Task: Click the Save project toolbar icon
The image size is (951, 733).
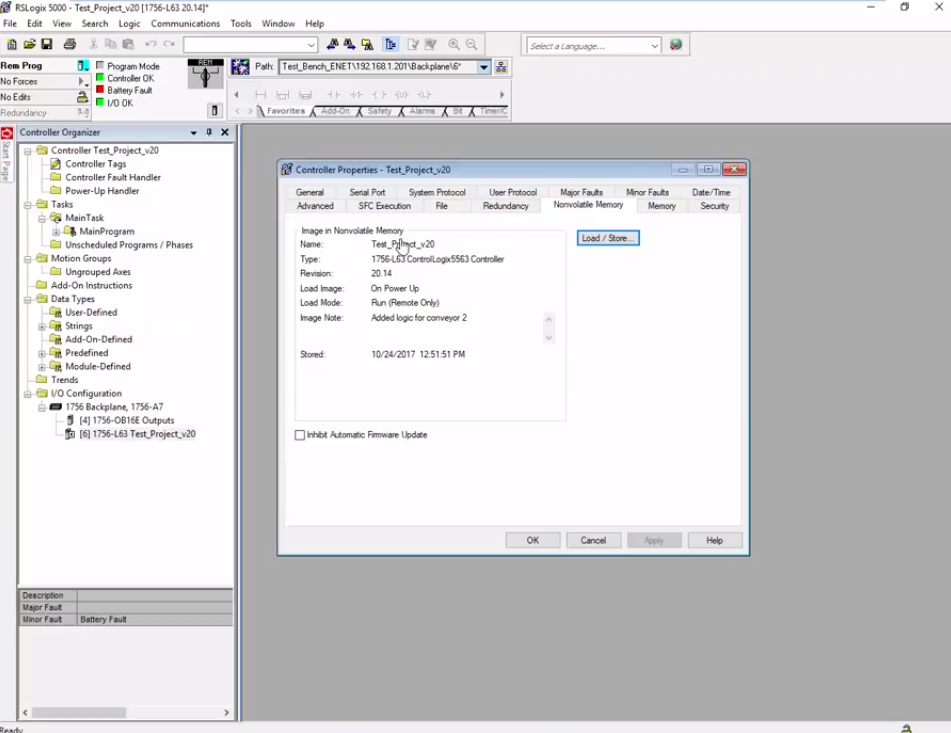Action: pos(47,45)
